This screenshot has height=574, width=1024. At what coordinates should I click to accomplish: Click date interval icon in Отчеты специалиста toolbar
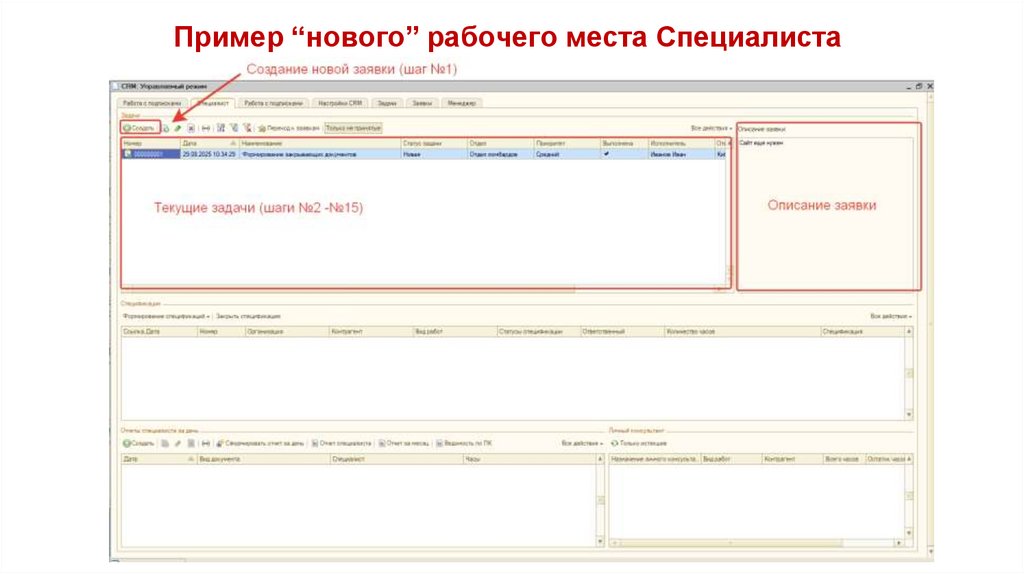(x=206, y=443)
